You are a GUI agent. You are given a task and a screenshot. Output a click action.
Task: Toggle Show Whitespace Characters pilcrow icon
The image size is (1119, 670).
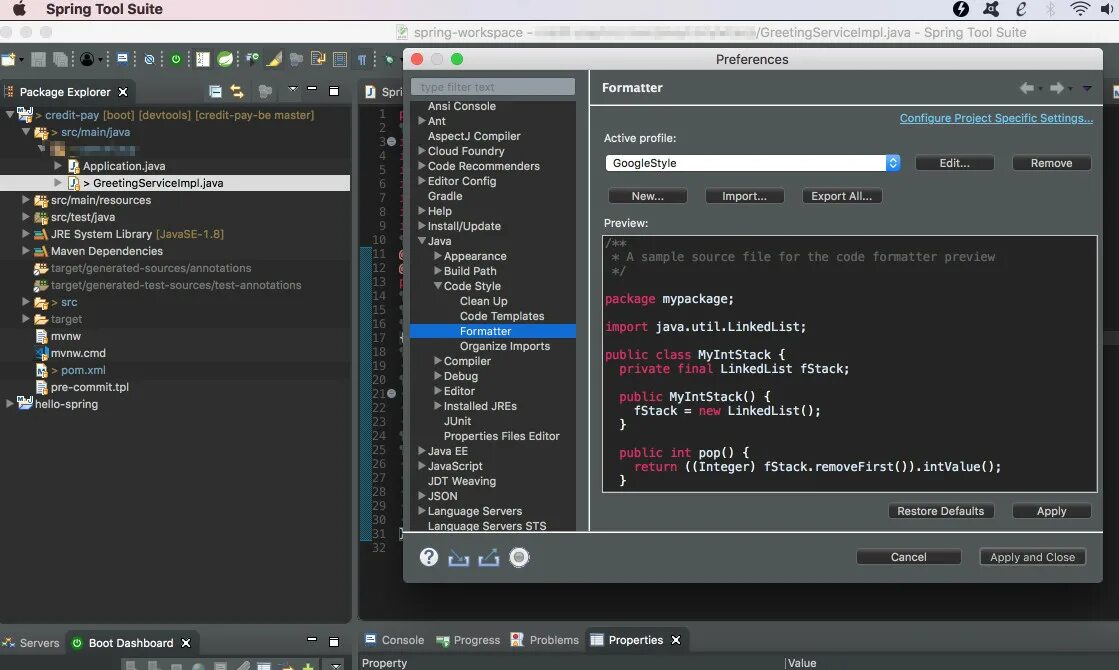(x=363, y=60)
